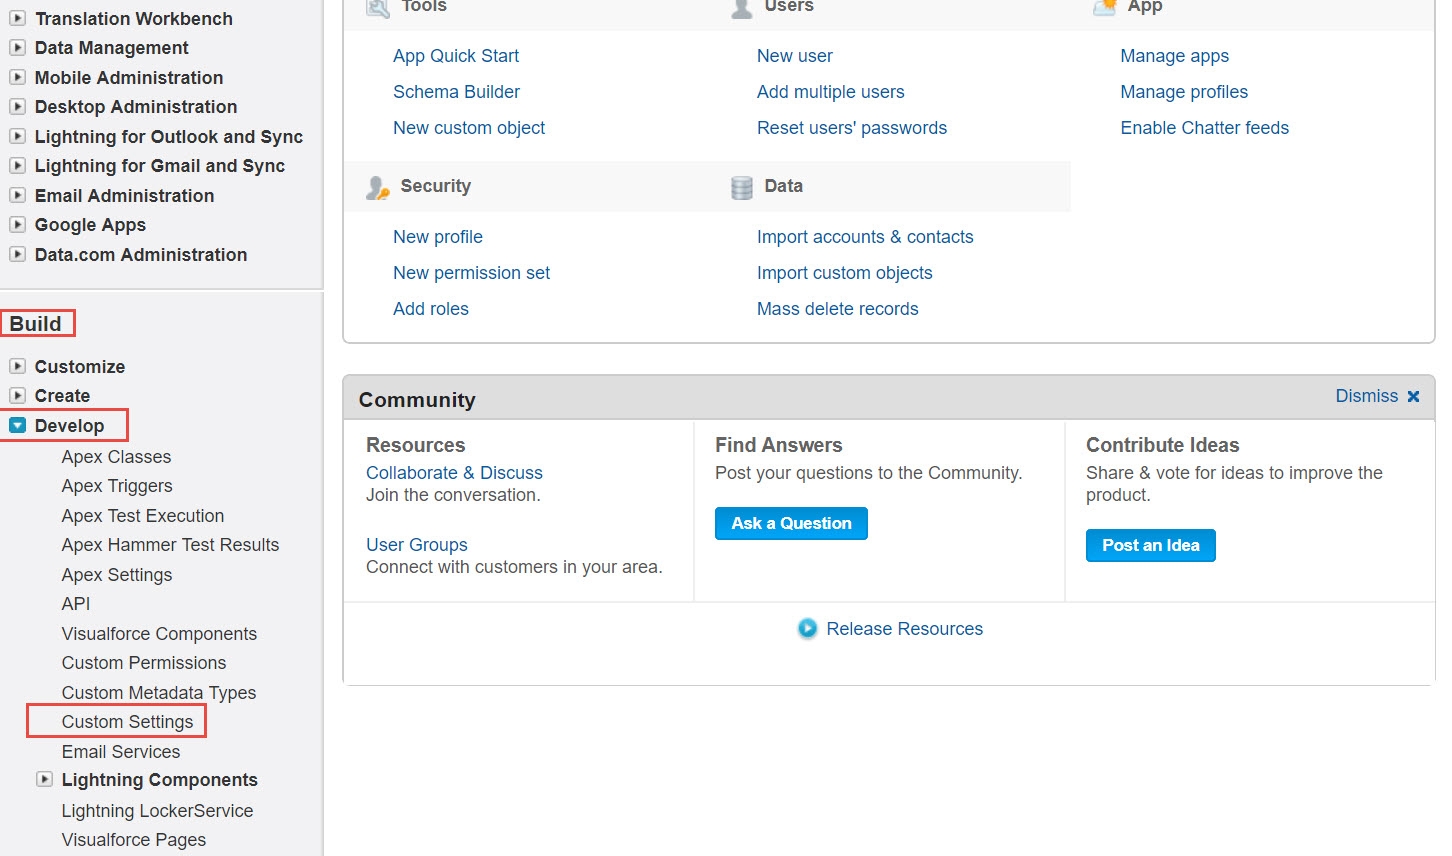
Task: Expand the Google Apps section
Action: click(x=17, y=225)
